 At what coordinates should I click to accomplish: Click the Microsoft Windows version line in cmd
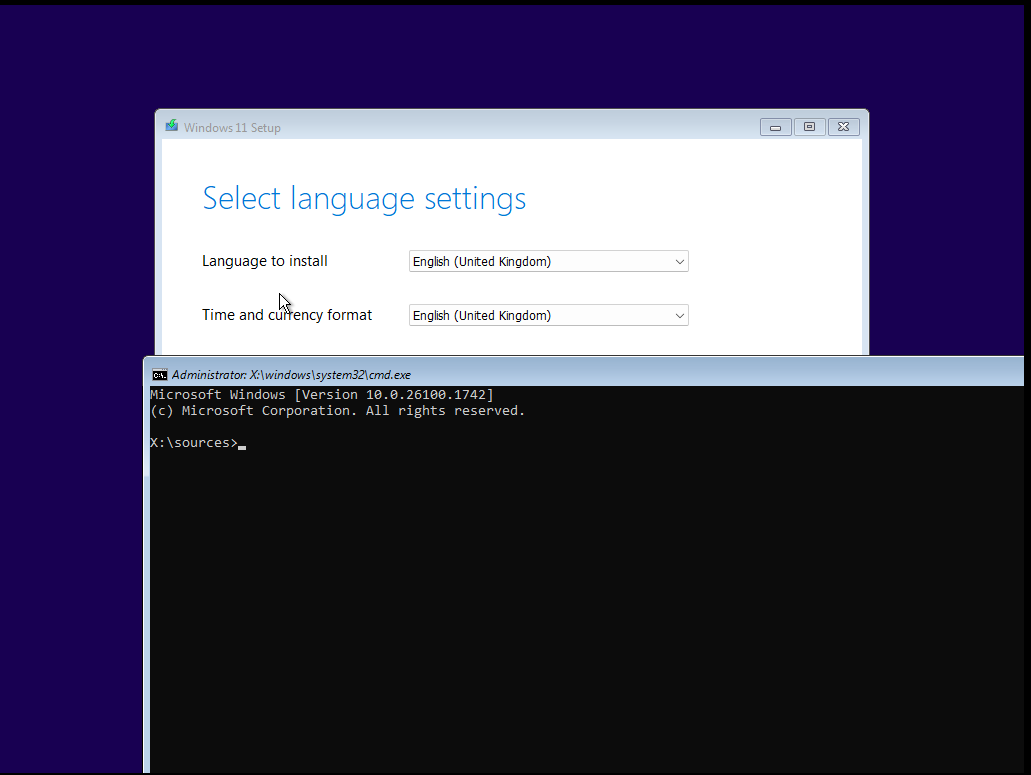pyautogui.click(x=322, y=394)
